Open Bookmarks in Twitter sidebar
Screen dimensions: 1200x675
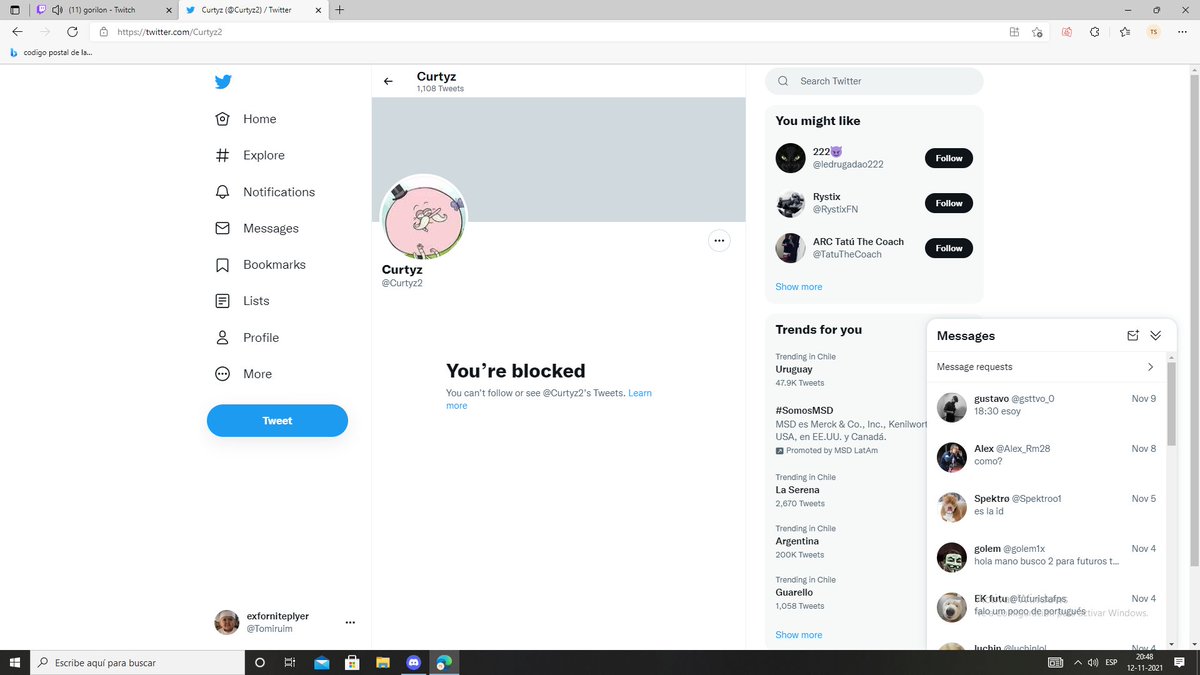[260, 265]
